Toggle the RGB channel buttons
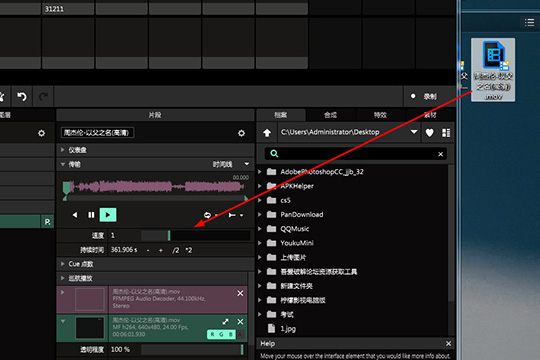540x360 pixels. pos(221,334)
